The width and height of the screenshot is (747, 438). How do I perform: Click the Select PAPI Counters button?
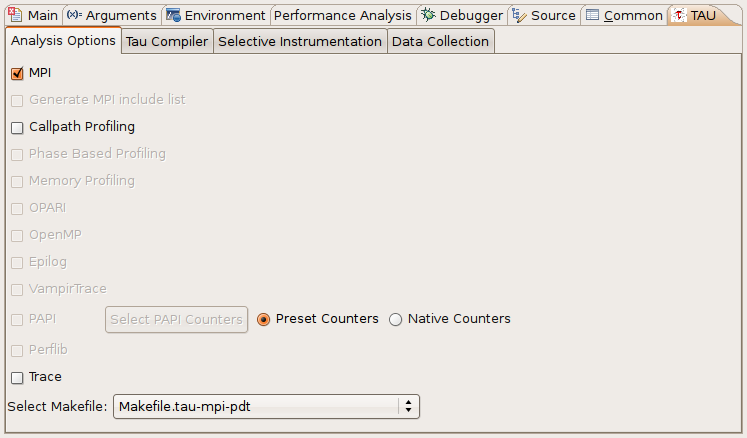pos(177,319)
